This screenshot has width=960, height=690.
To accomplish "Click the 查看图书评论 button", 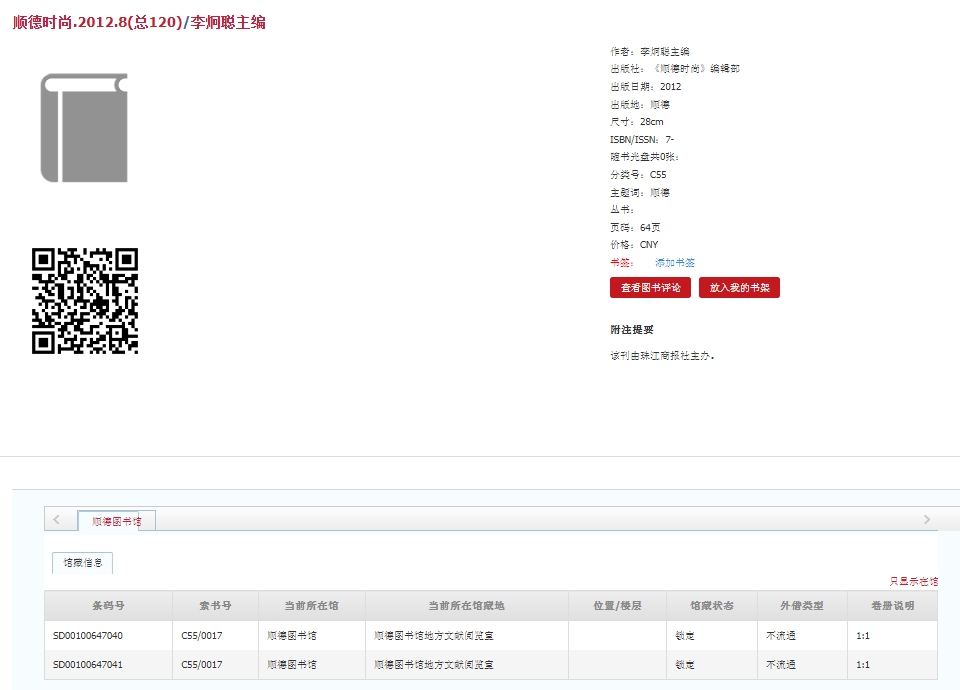I will 650,288.
